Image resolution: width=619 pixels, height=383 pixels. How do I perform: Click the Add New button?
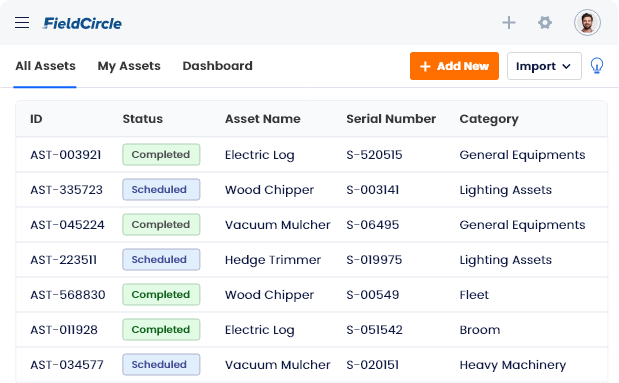tap(454, 66)
